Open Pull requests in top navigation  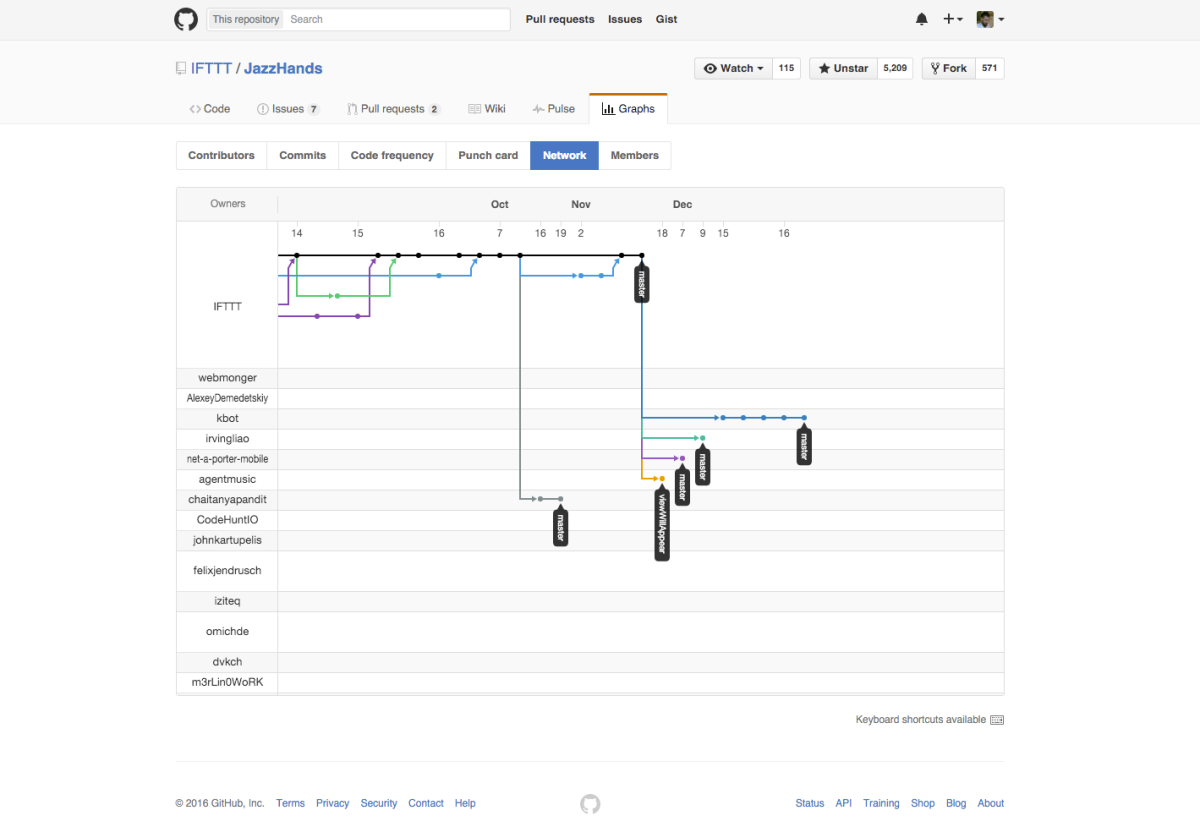click(x=560, y=19)
